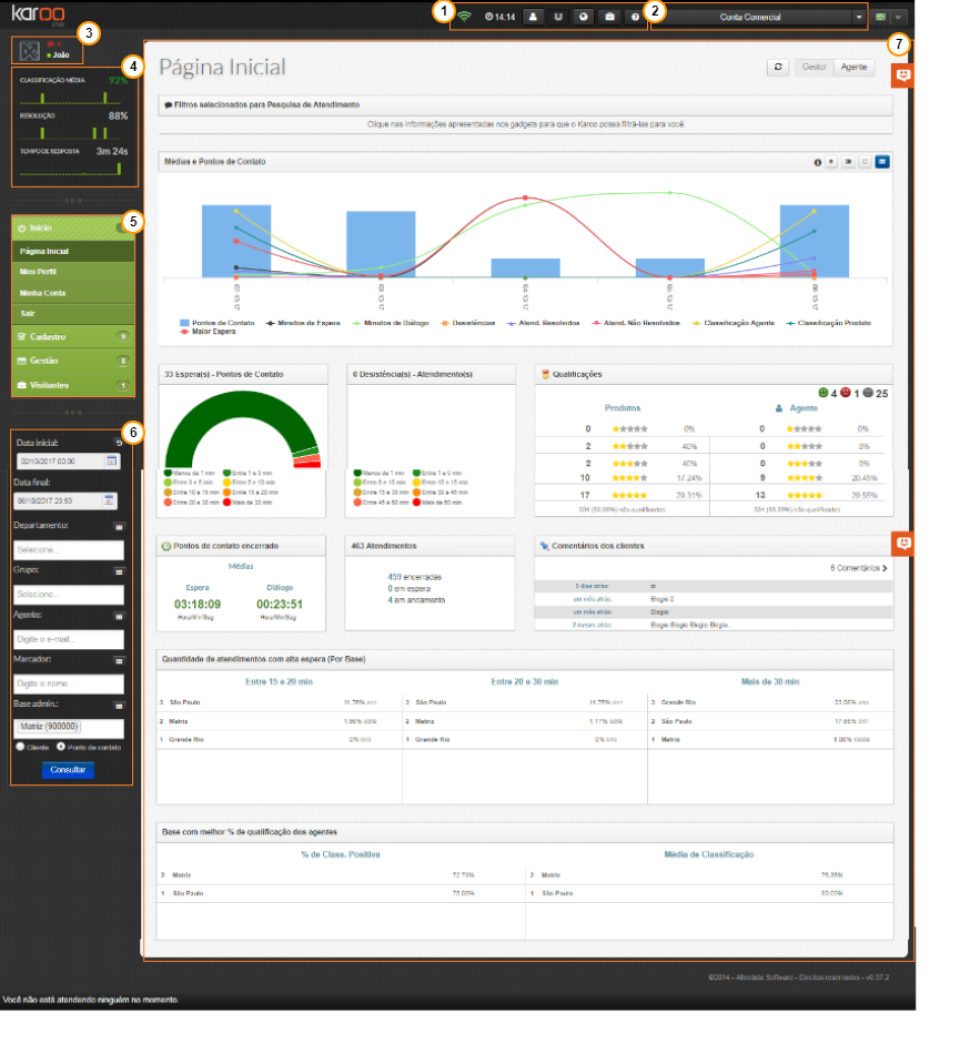Image resolution: width=960 pixels, height=1054 pixels.
Task: Click the globe icon in top bar
Action: click(x=584, y=17)
